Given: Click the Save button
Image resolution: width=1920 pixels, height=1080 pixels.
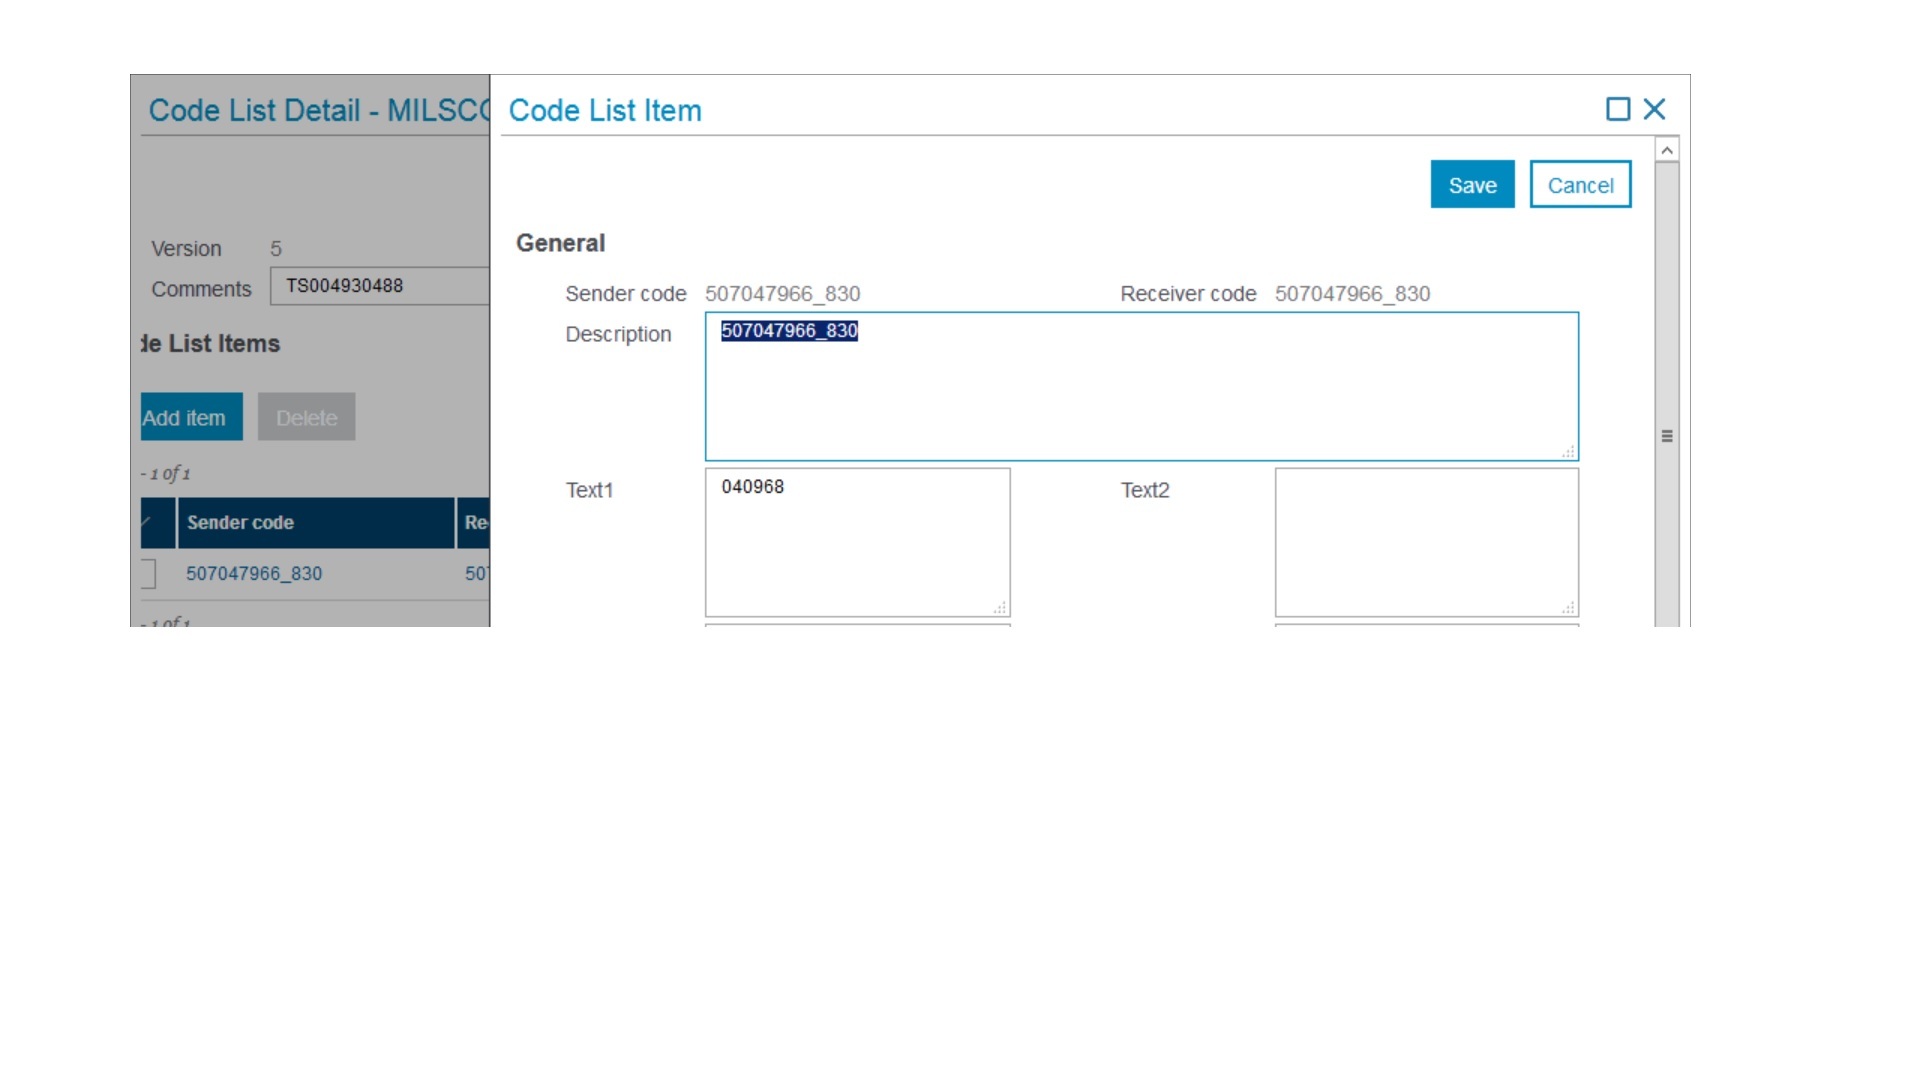Looking at the screenshot, I should point(1472,185).
